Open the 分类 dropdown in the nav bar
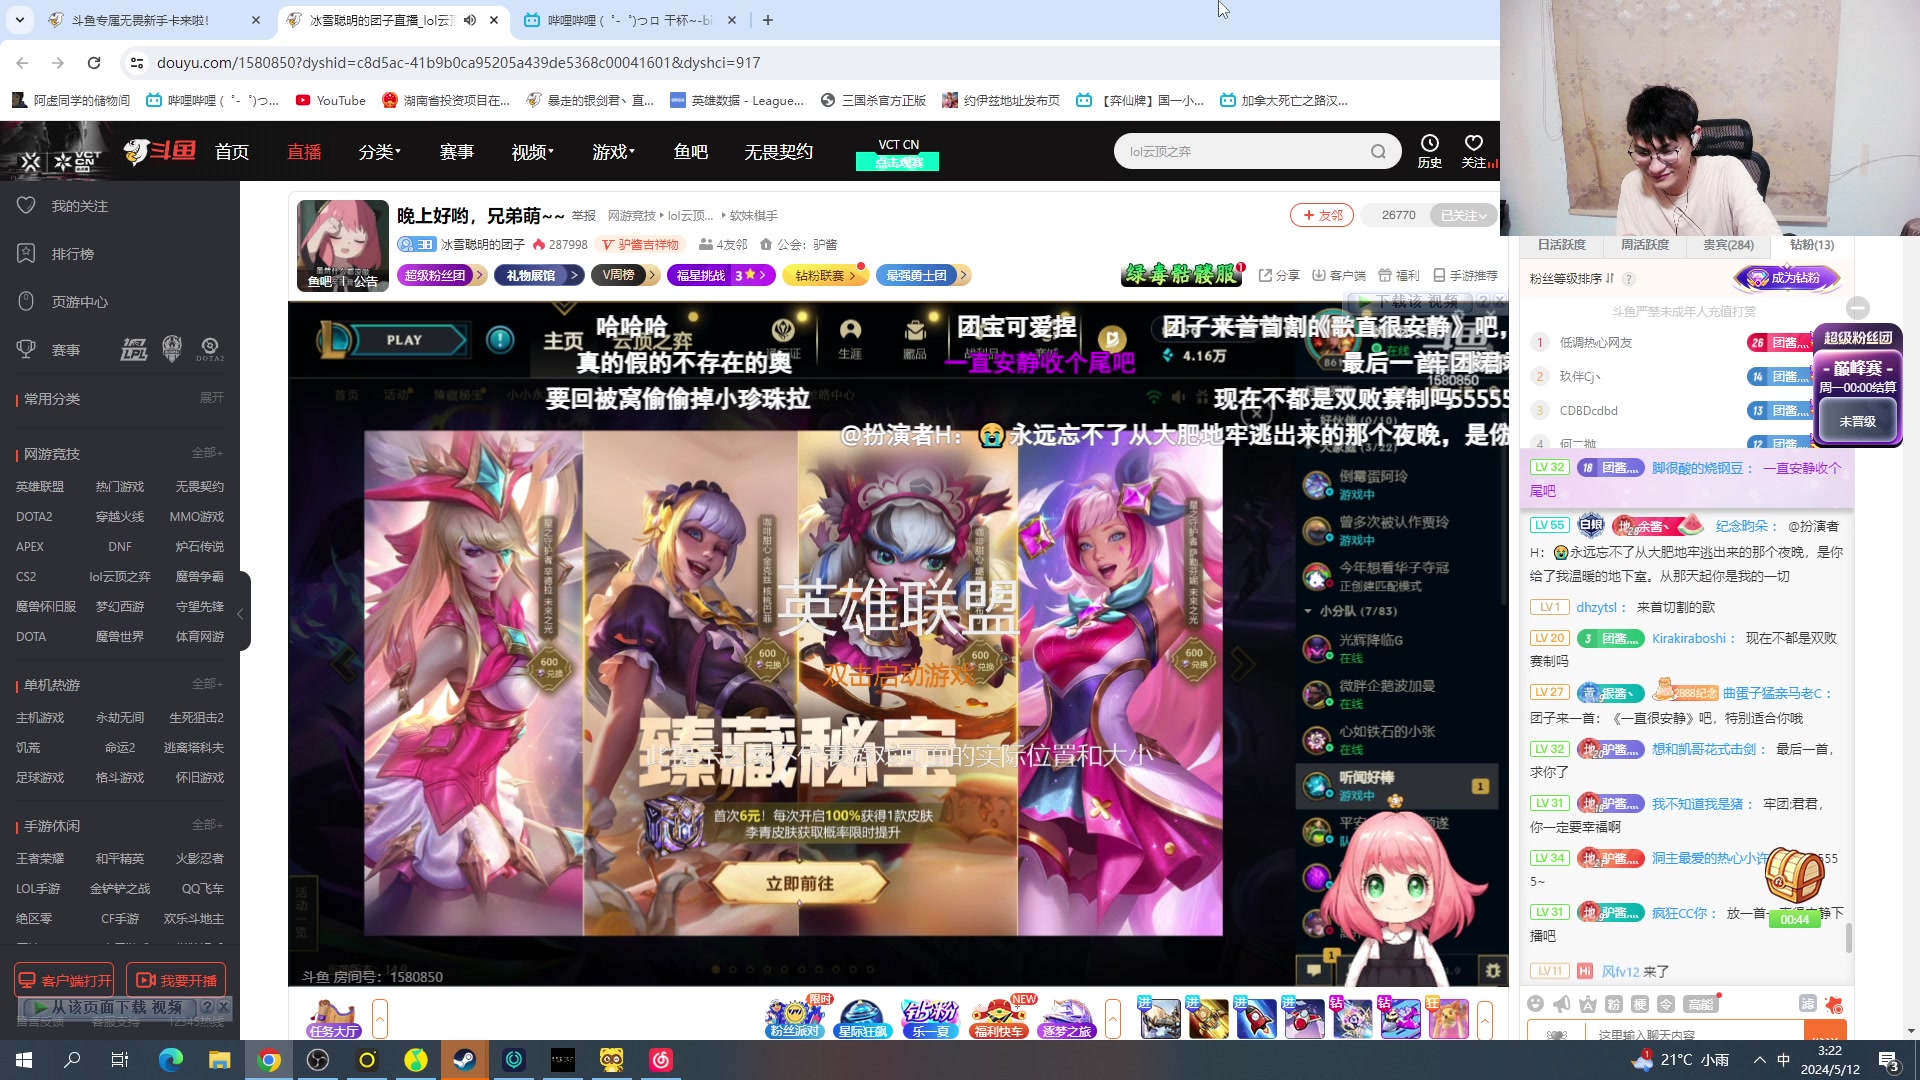The width and height of the screenshot is (1920, 1080). [x=380, y=152]
